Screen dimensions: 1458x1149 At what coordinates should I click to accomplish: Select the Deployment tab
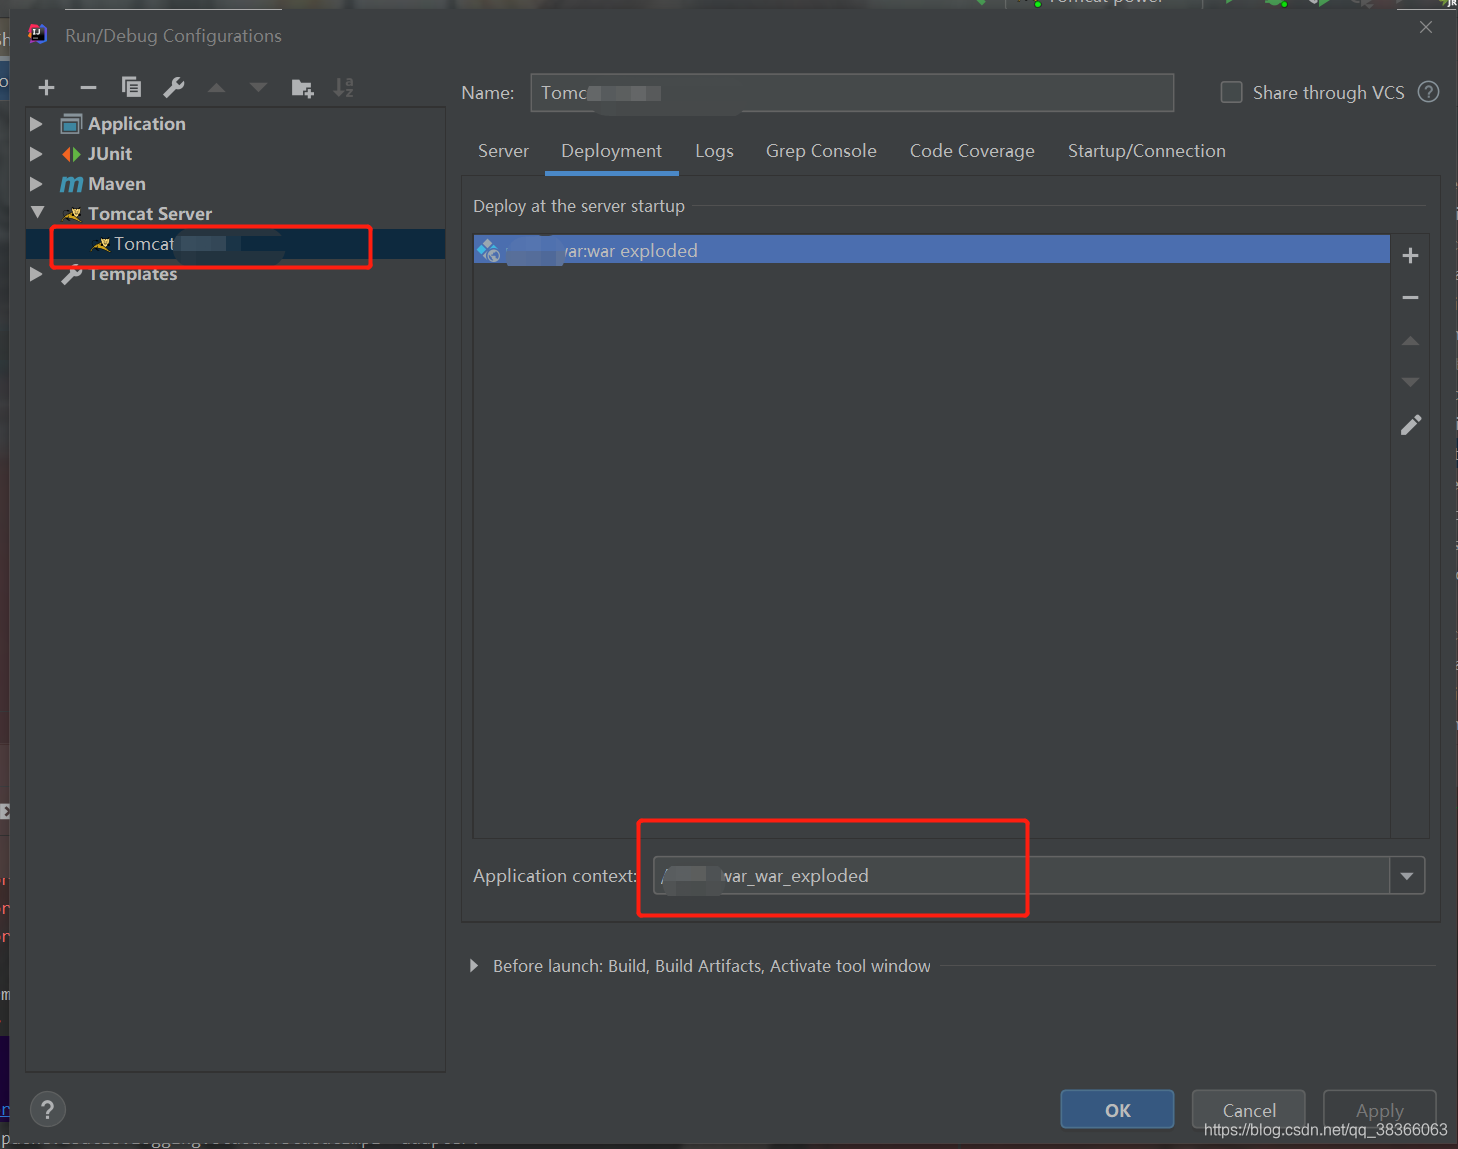611,151
